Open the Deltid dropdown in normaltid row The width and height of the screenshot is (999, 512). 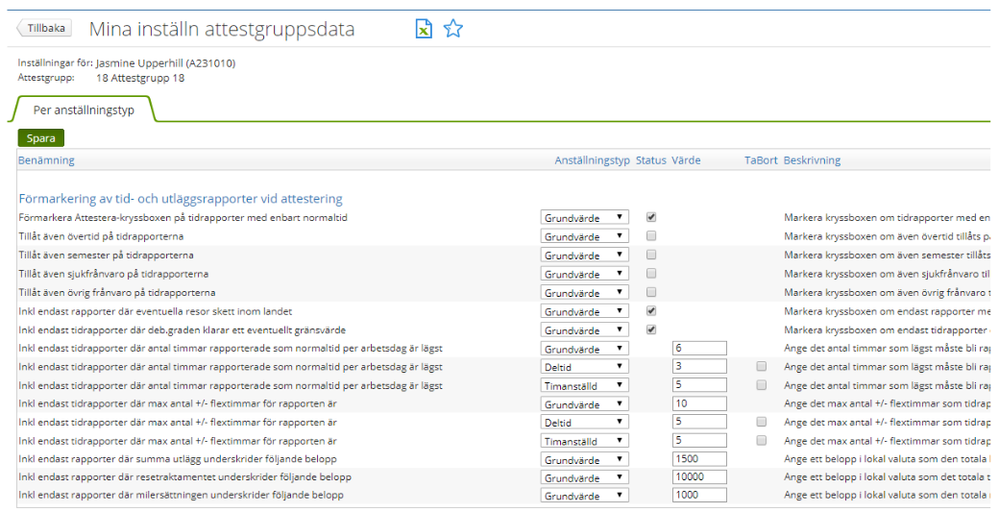coord(585,367)
